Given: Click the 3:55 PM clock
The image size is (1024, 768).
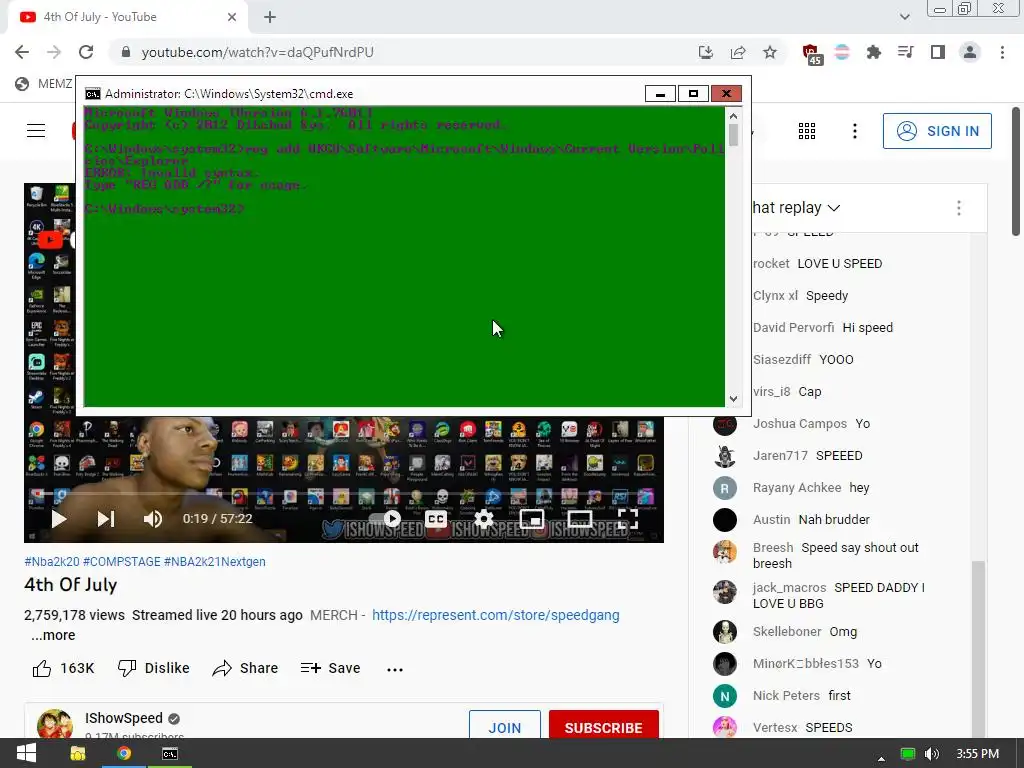Looking at the screenshot, I should pyautogui.click(x=978, y=754).
